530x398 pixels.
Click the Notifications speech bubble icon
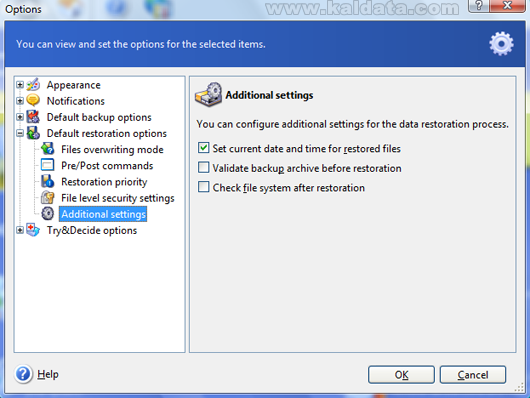click(33, 100)
